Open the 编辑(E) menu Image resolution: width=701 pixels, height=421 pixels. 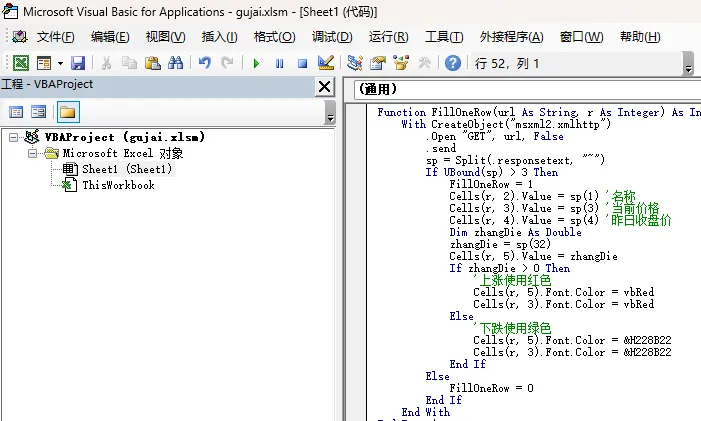[x=110, y=37]
